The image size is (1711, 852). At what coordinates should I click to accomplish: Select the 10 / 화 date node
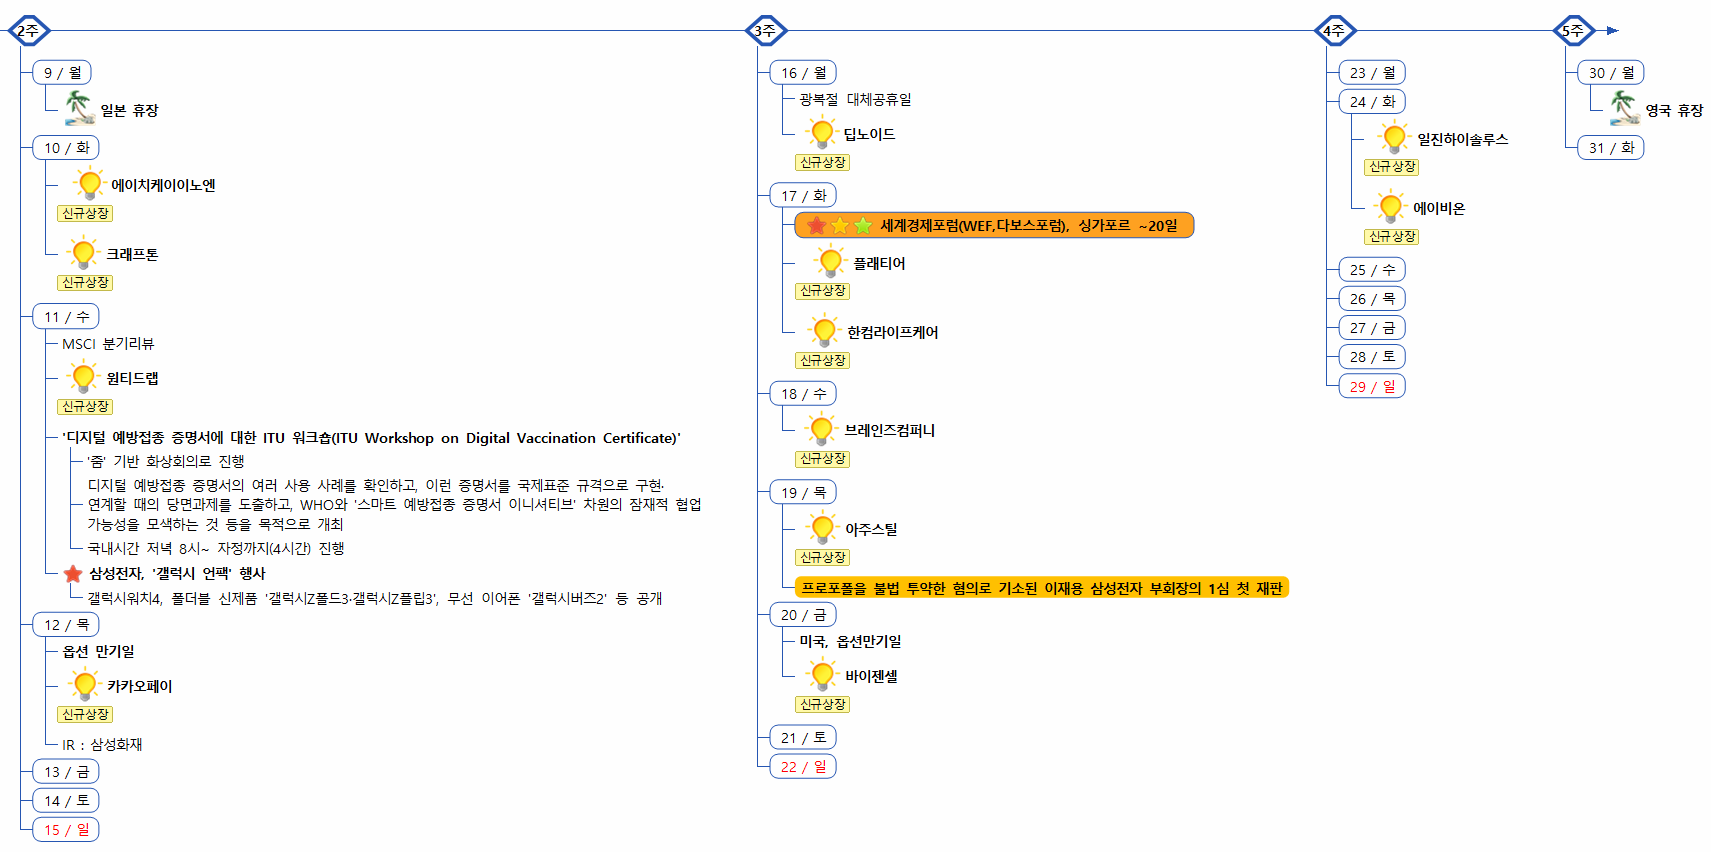click(x=66, y=147)
